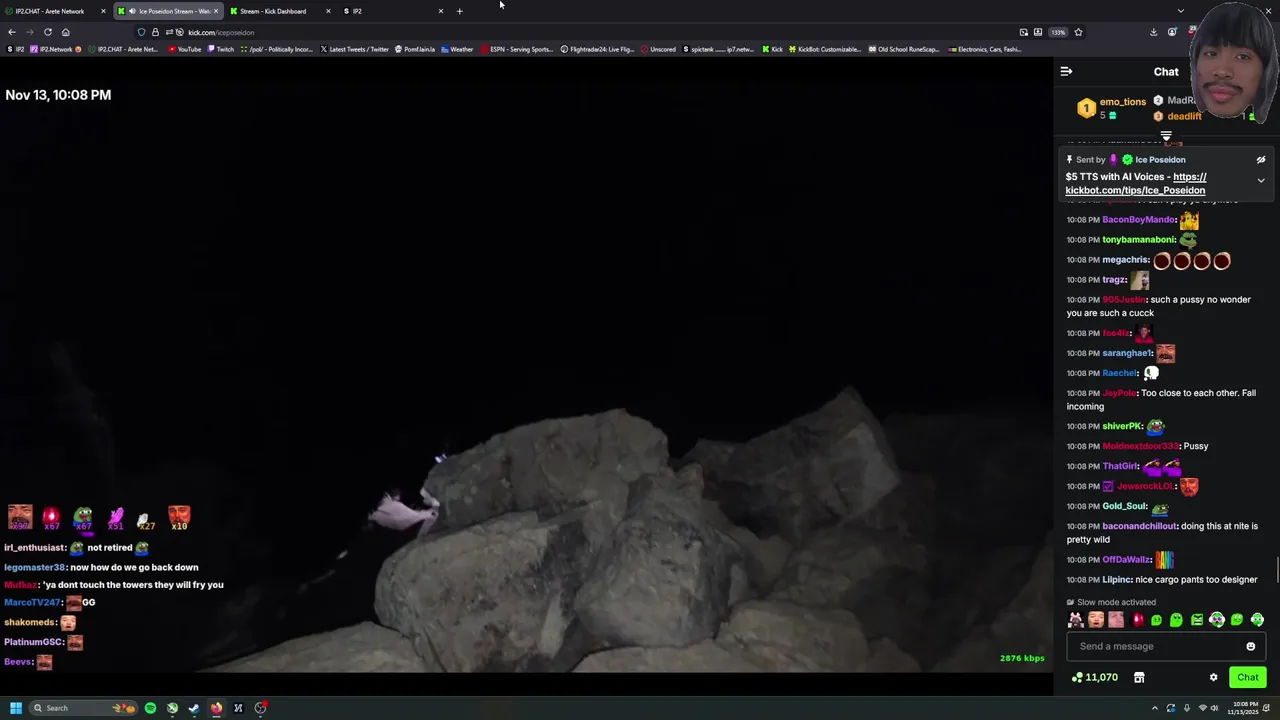Click username baconandchillout in chat
Viewport: 1280px width, 720px height.
tap(1139, 526)
